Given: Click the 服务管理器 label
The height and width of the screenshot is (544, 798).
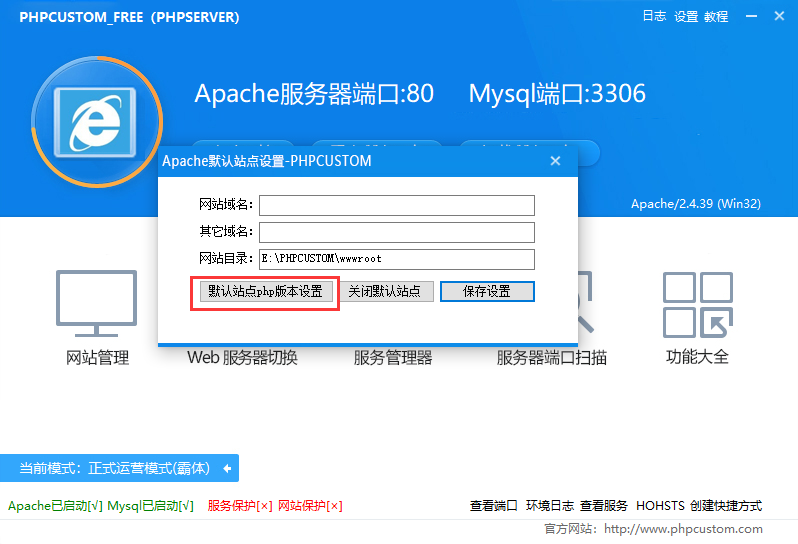Looking at the screenshot, I should coord(393,358).
